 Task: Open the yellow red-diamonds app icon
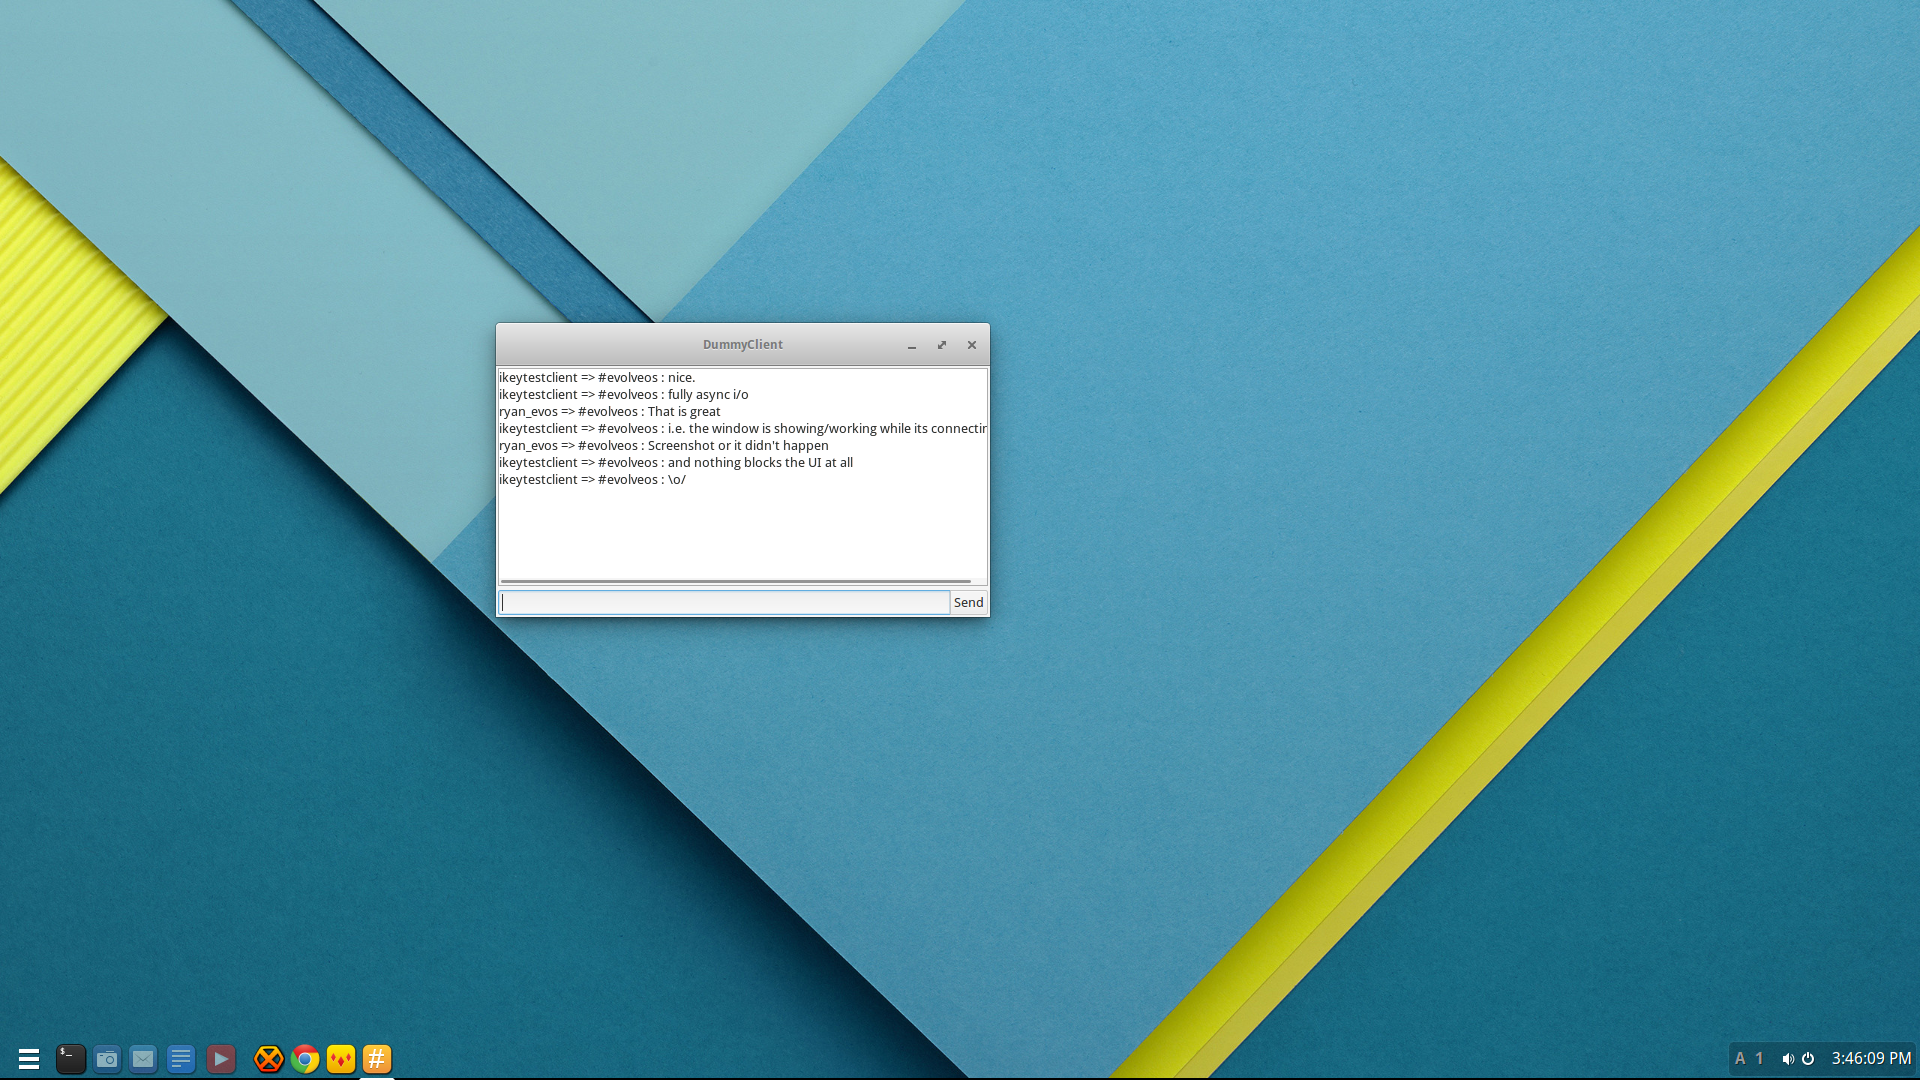pos(341,1058)
